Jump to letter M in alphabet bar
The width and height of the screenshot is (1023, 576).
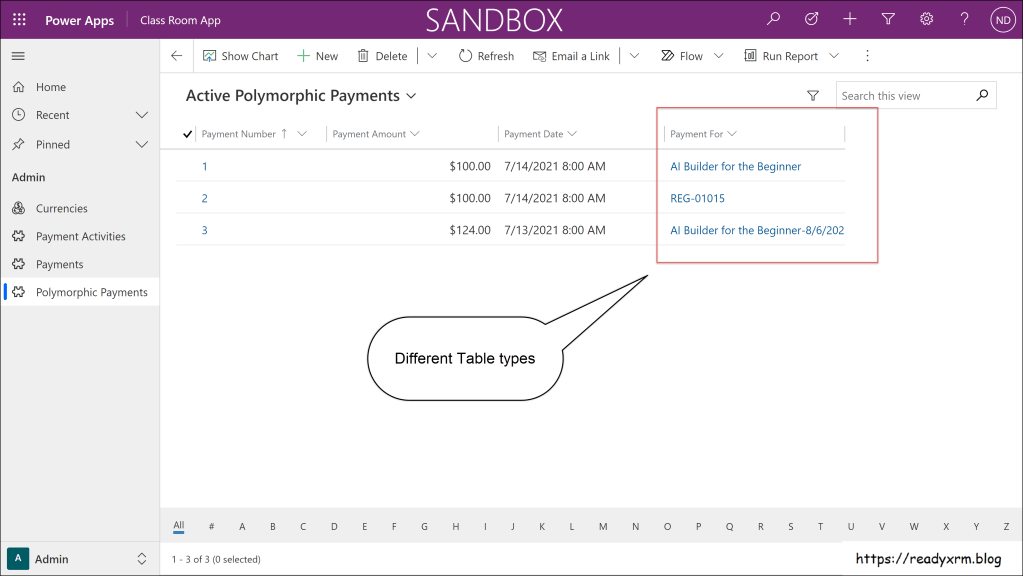(x=602, y=526)
